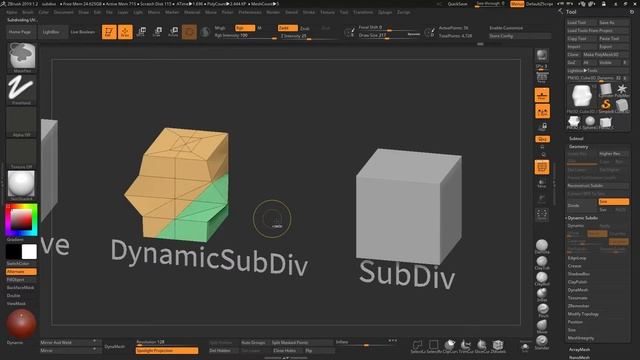Expand the Modify Topology subsection
640x360 pixels.
583,314
